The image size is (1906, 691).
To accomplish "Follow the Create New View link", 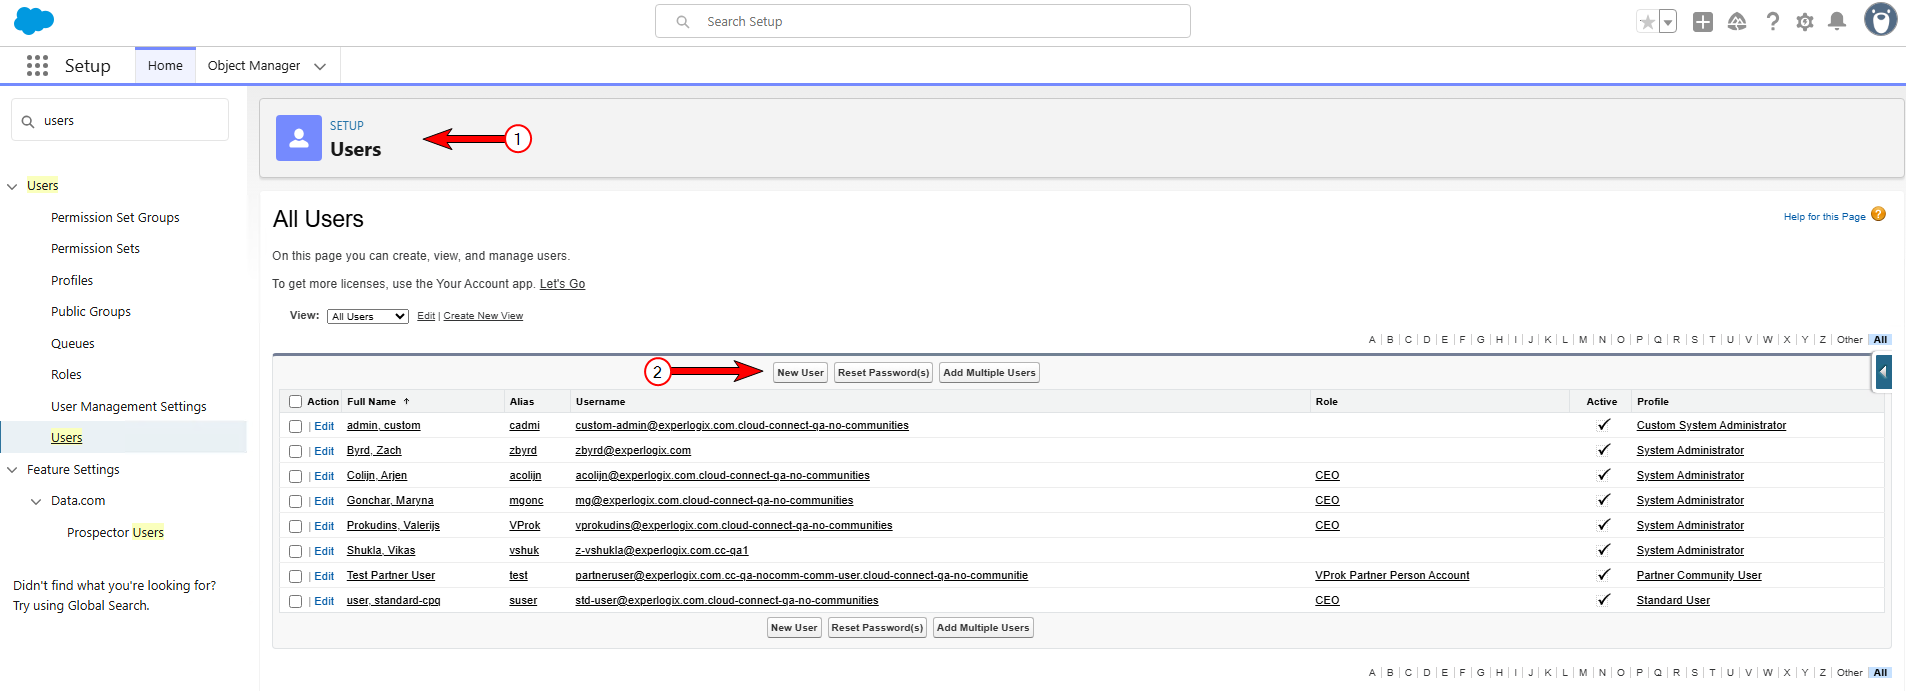I will click(x=483, y=316).
